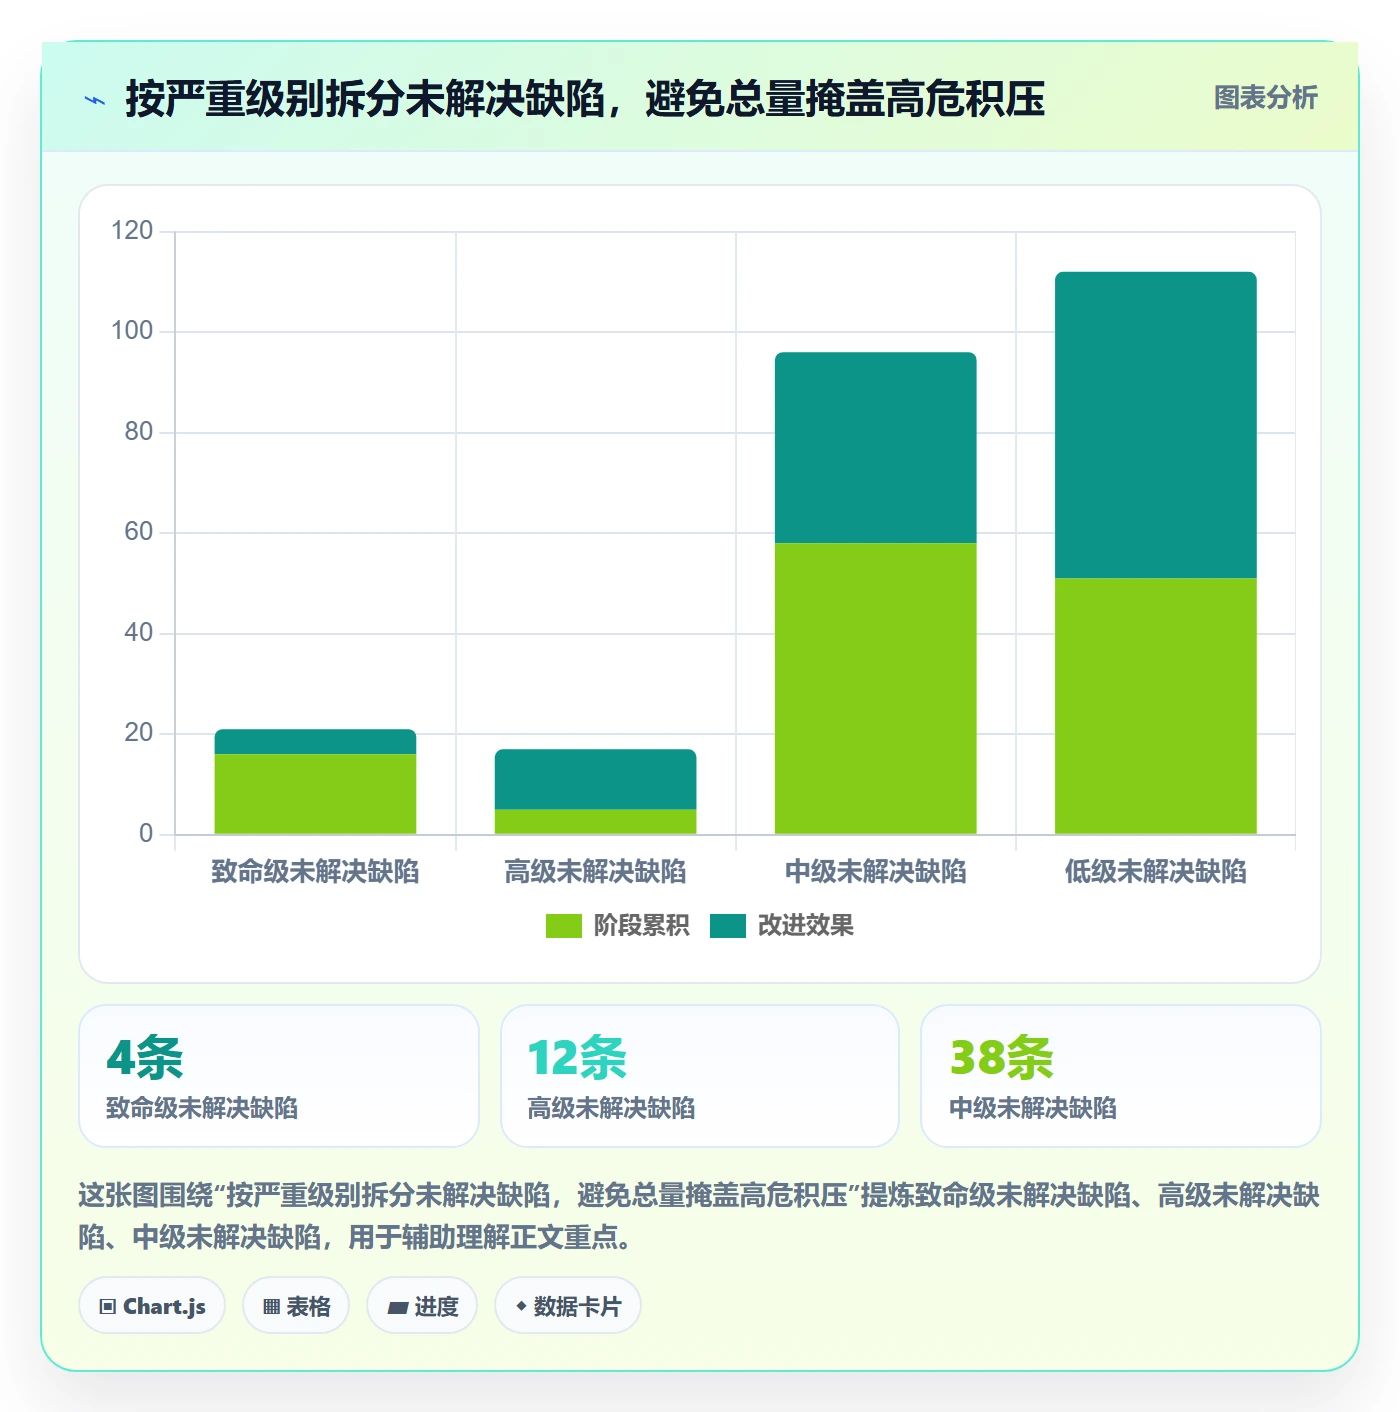The height and width of the screenshot is (1412, 1400).
Task: Click the 38条 data card value
Action: tap(1001, 1058)
